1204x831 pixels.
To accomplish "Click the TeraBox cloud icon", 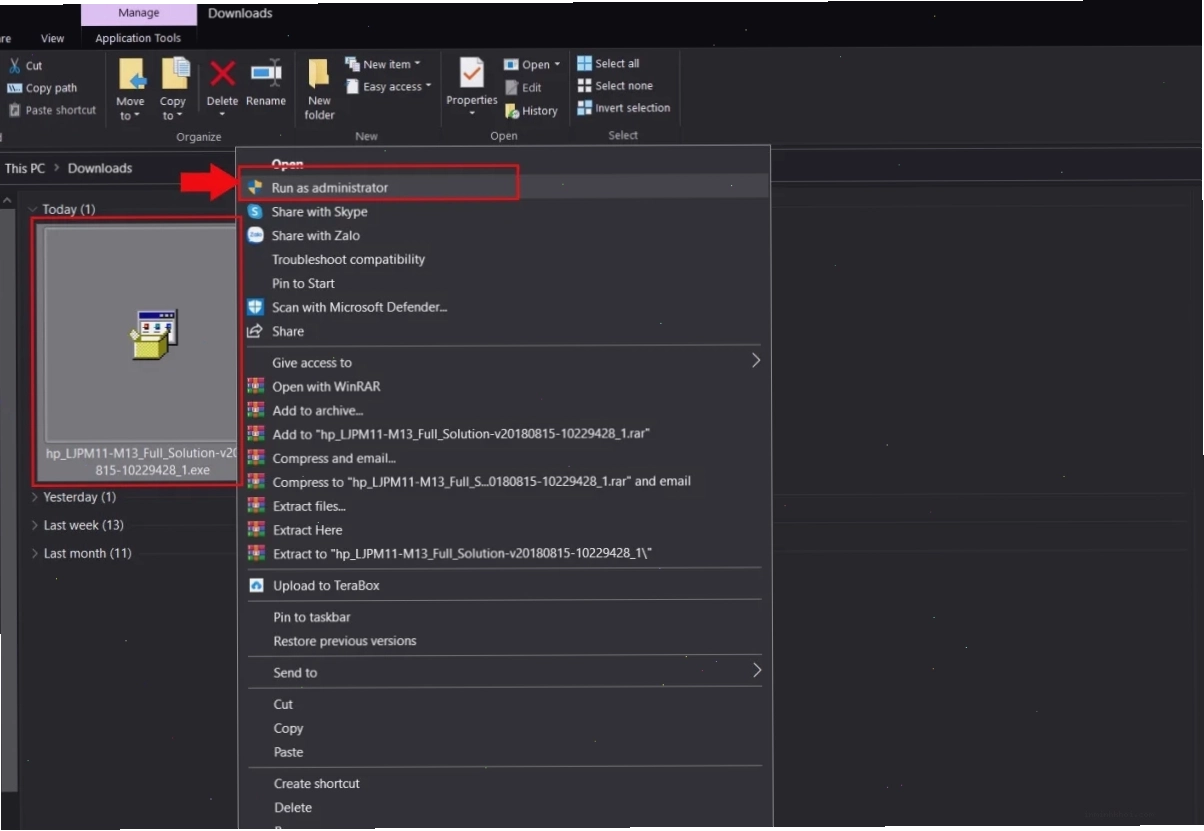I will [x=256, y=586].
